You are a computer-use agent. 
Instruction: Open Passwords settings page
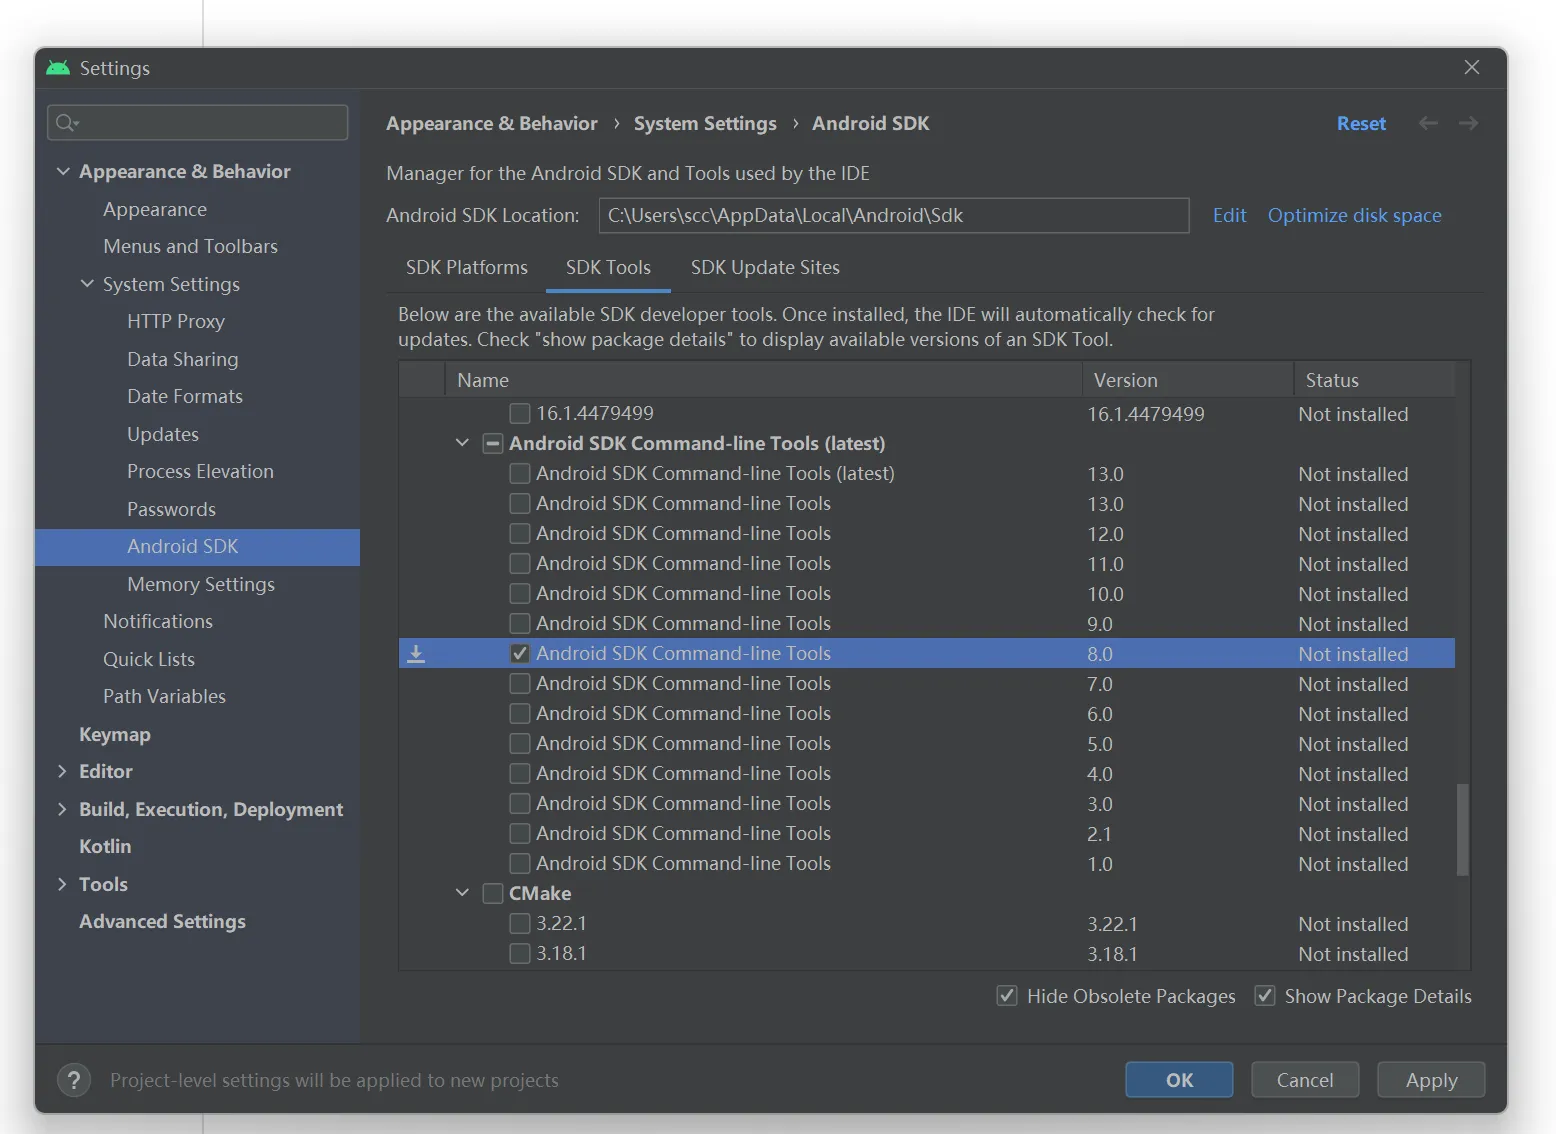(x=171, y=509)
